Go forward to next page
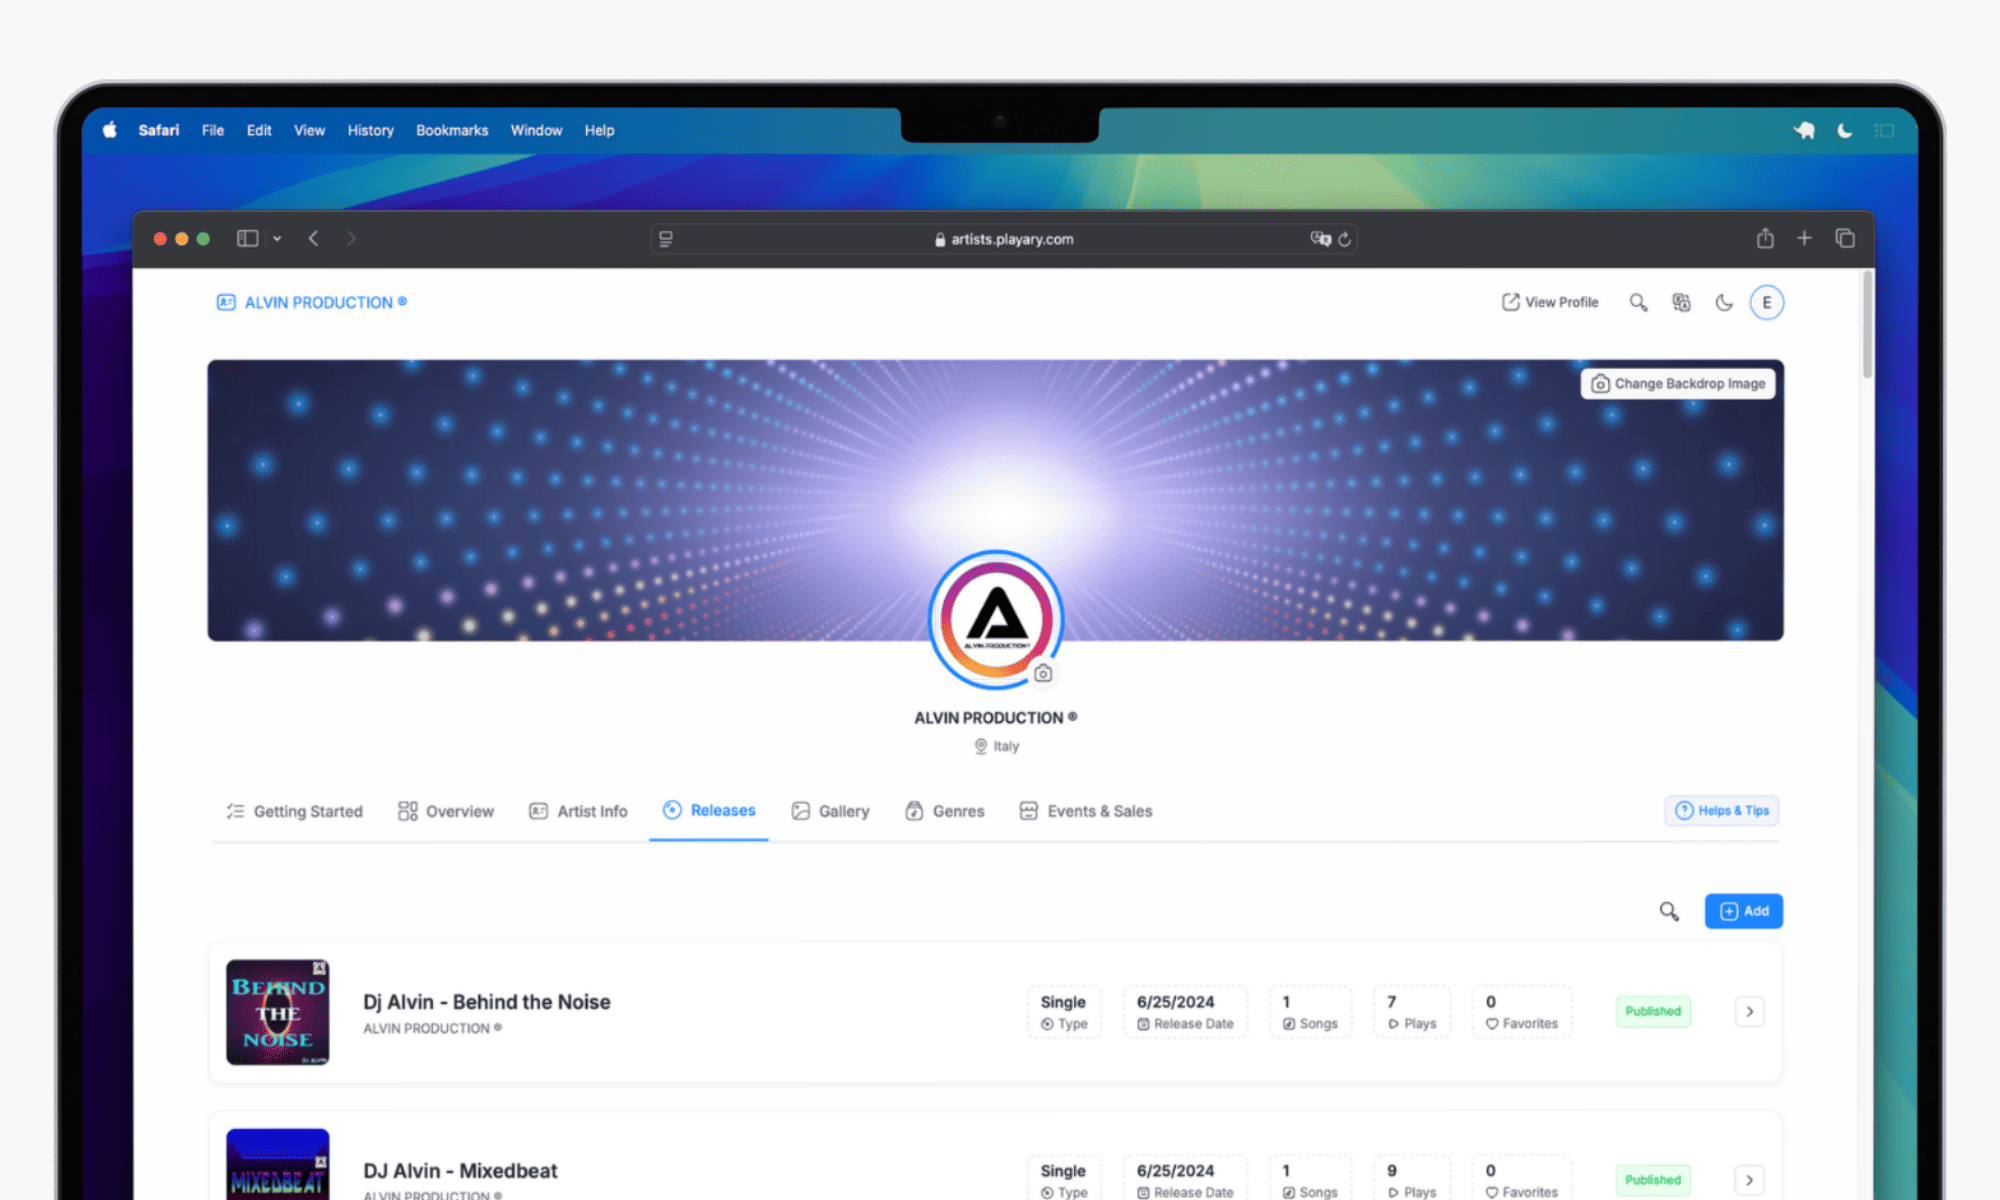 click(x=351, y=238)
